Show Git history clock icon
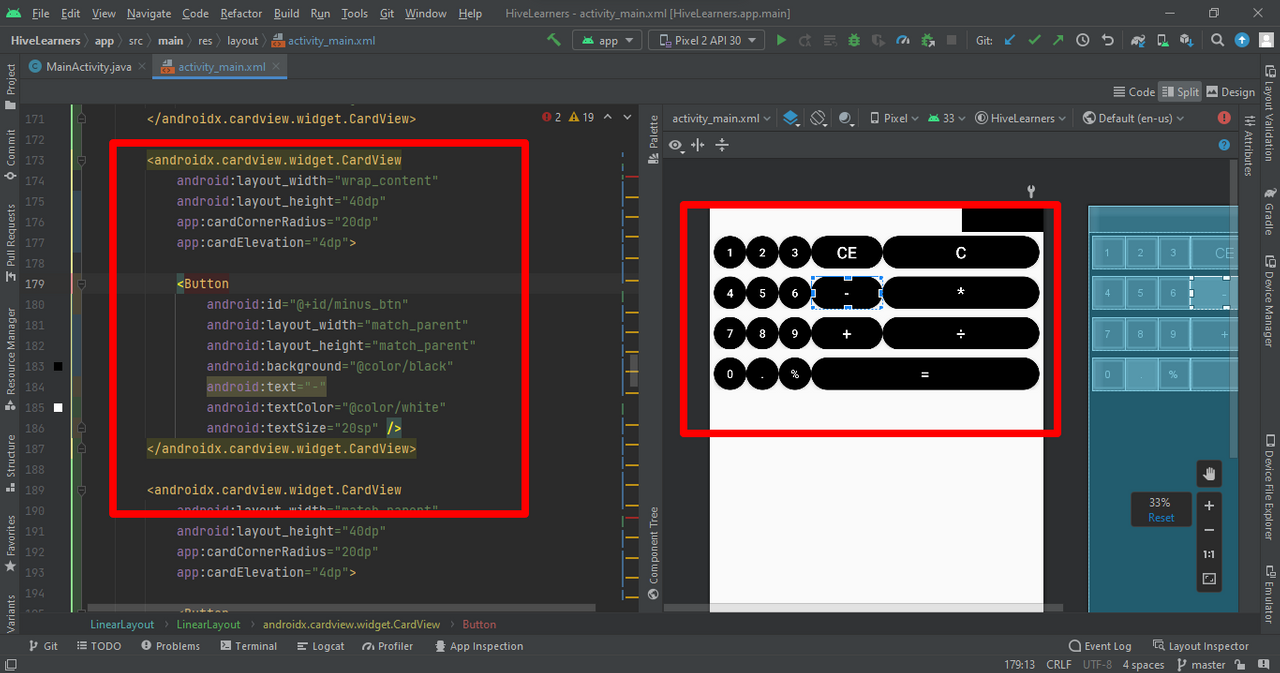The height and width of the screenshot is (673, 1280). 1083,41
